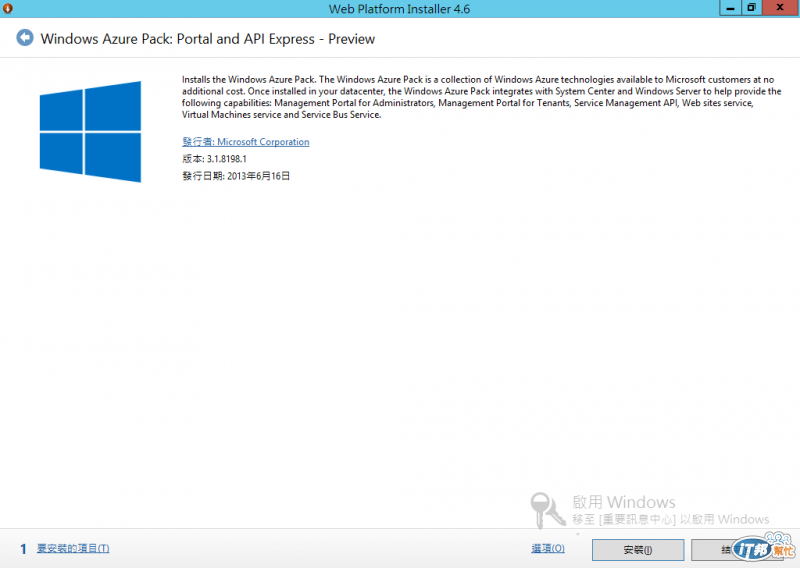Click the blue back arrow icon
This screenshot has height=568, width=800.
pyautogui.click(x=24, y=38)
